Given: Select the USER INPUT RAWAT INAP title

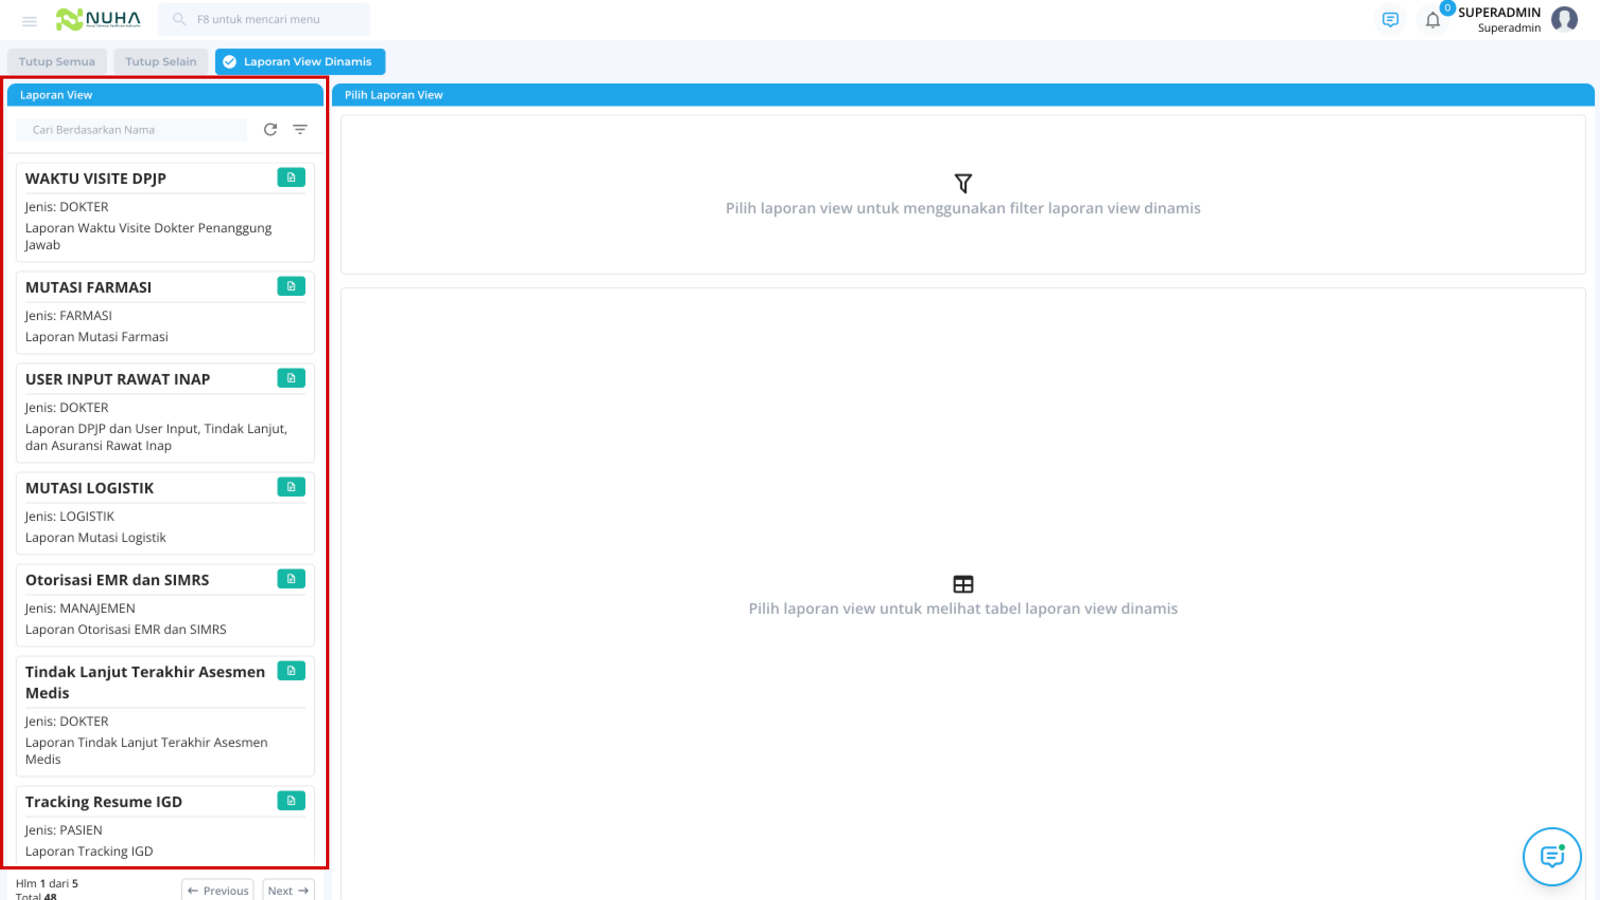Looking at the screenshot, I should coord(118,380).
